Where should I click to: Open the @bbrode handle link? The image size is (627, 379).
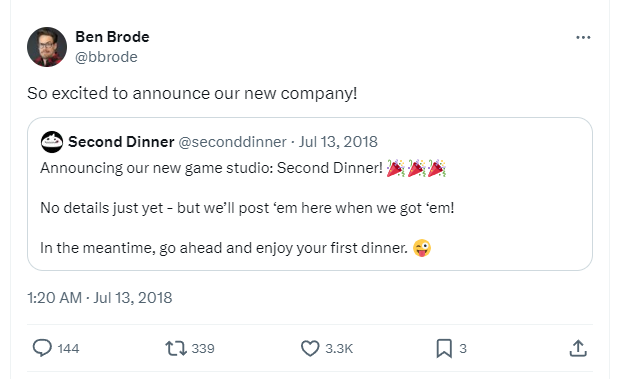(x=106, y=57)
